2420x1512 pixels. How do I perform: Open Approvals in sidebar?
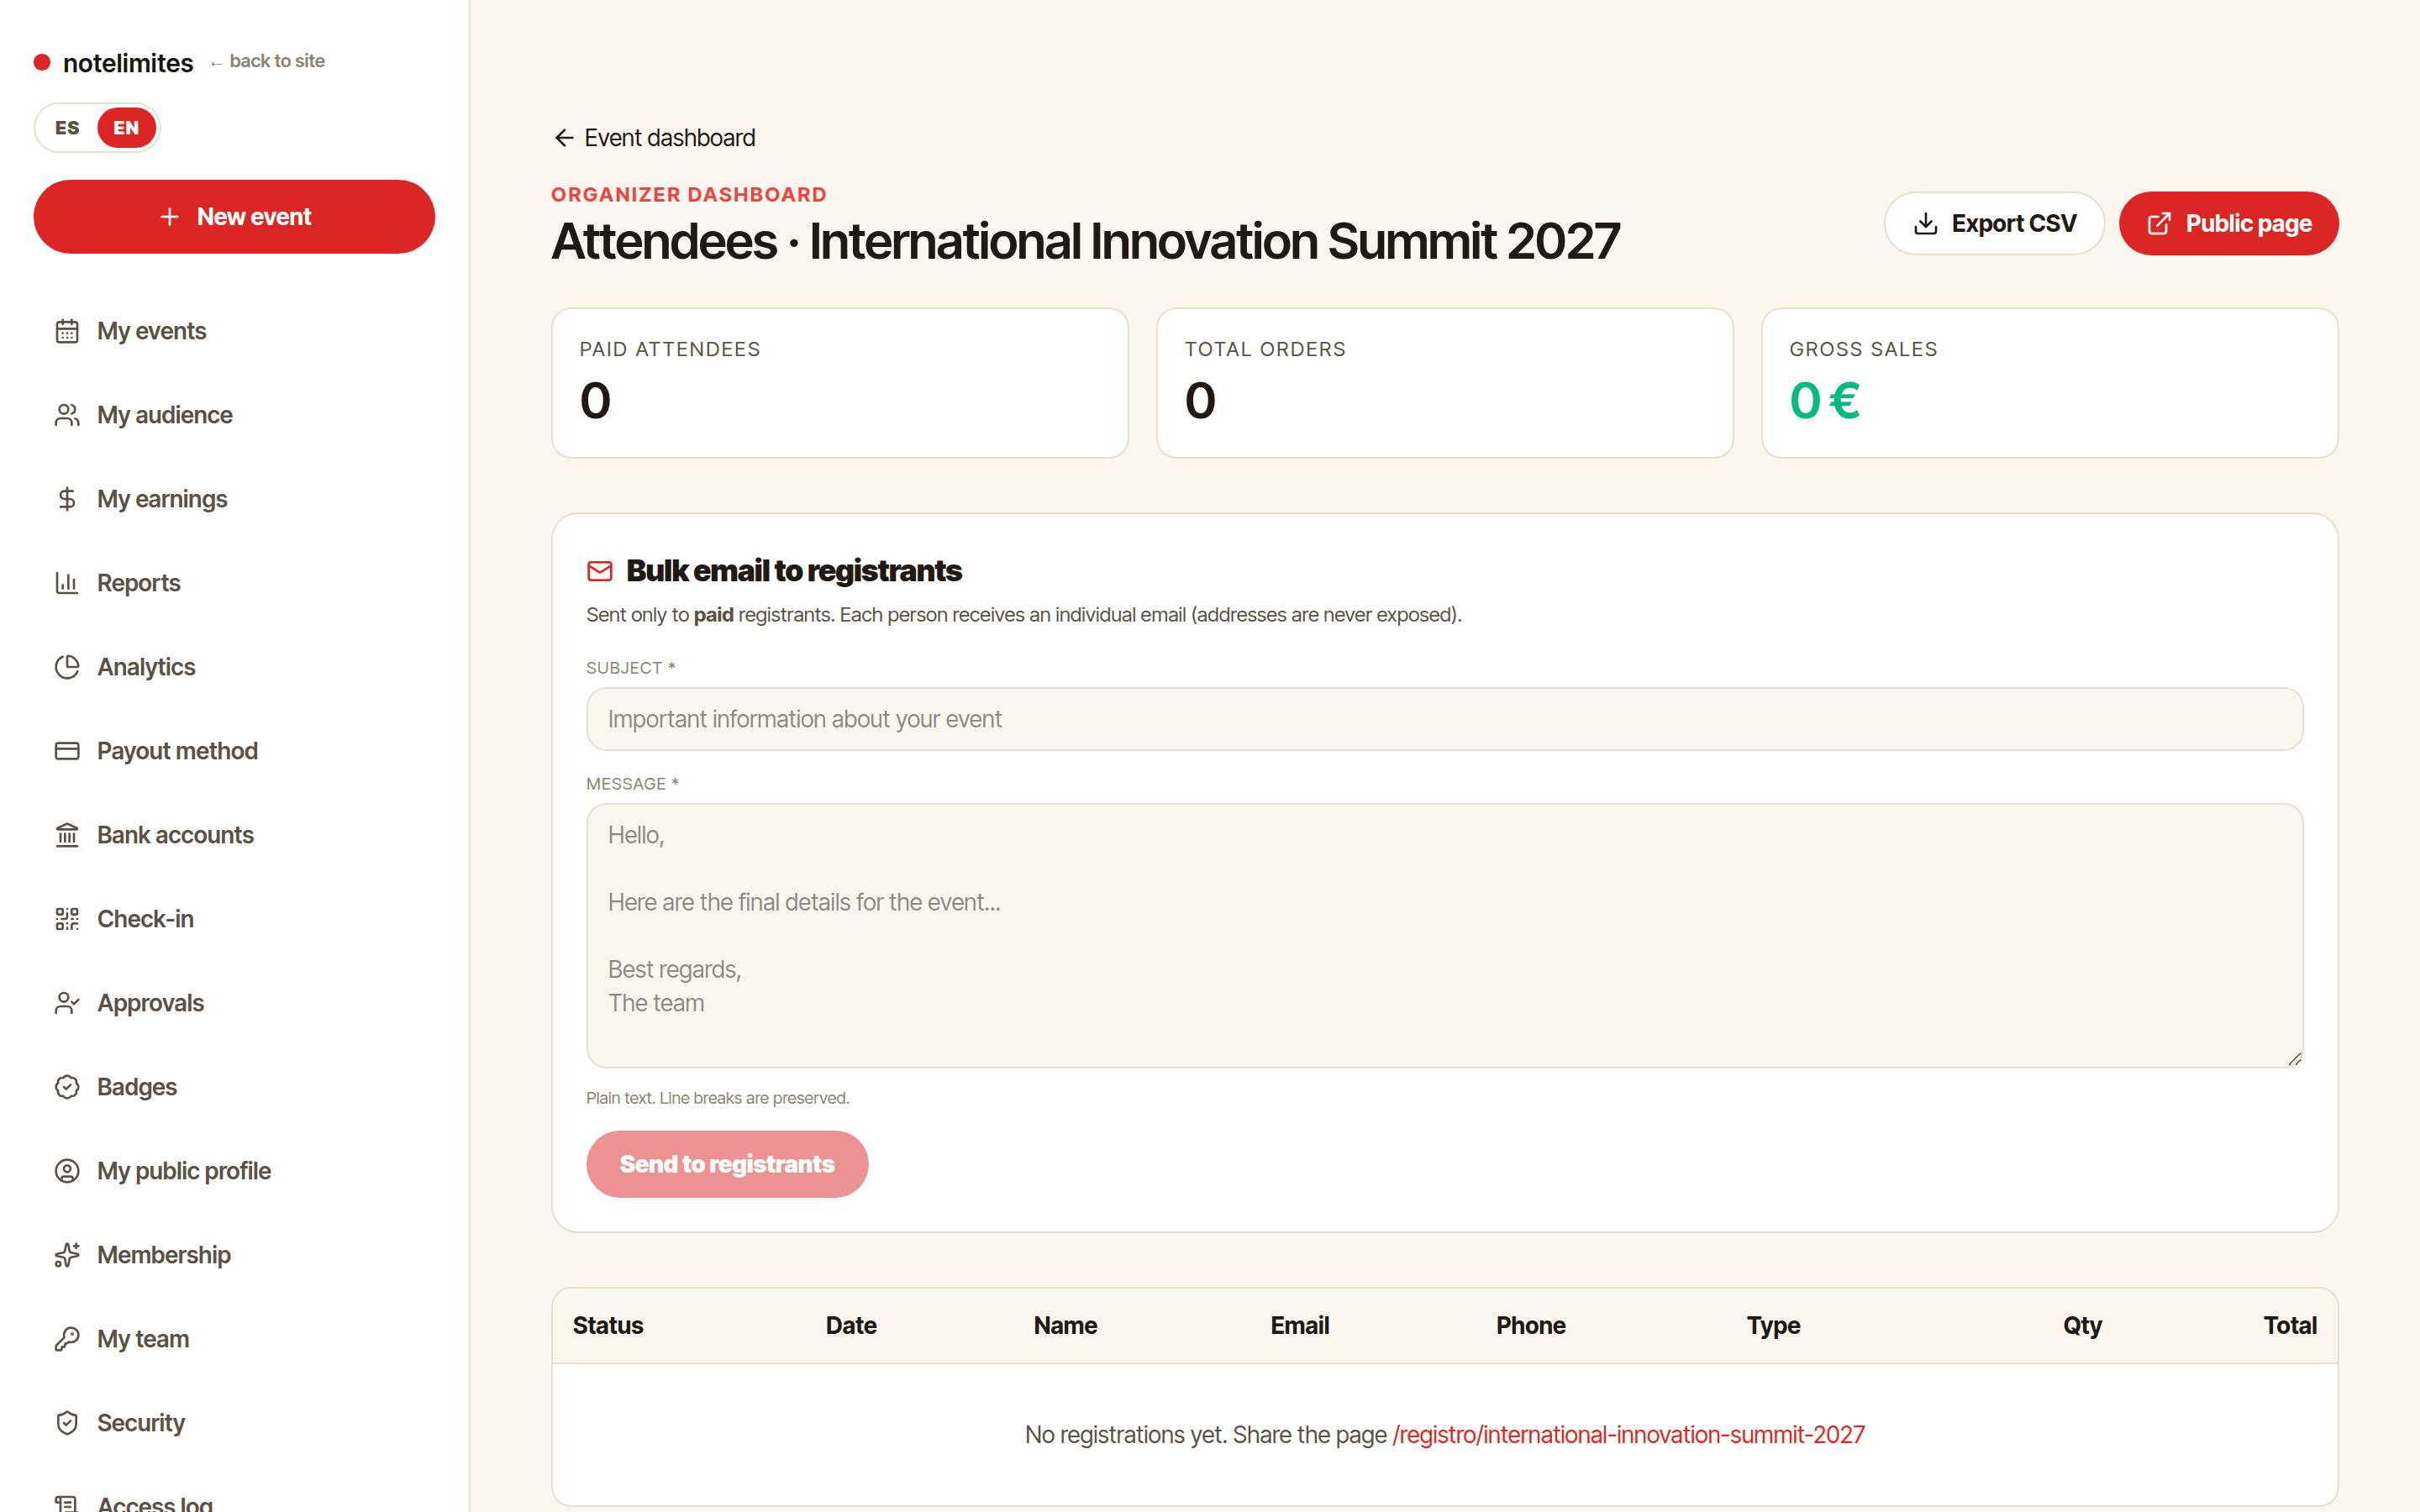click(x=234, y=1003)
